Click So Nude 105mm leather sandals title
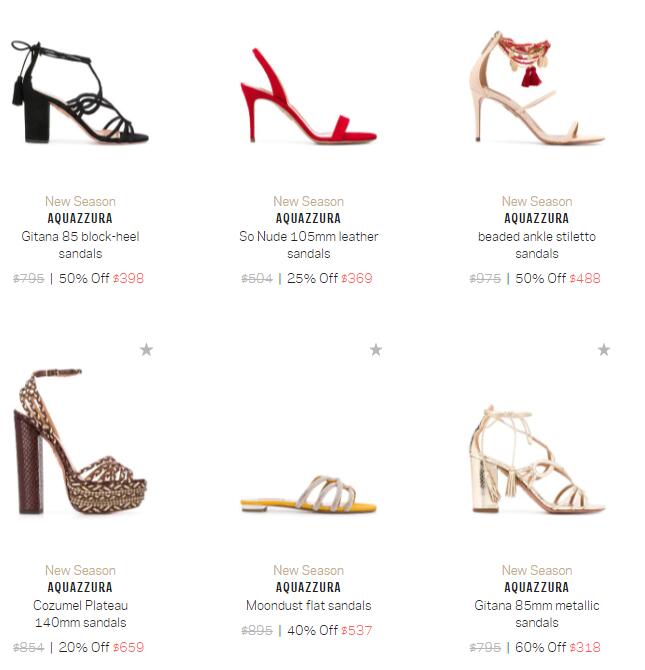This screenshot has height=670, width=645. [x=309, y=245]
